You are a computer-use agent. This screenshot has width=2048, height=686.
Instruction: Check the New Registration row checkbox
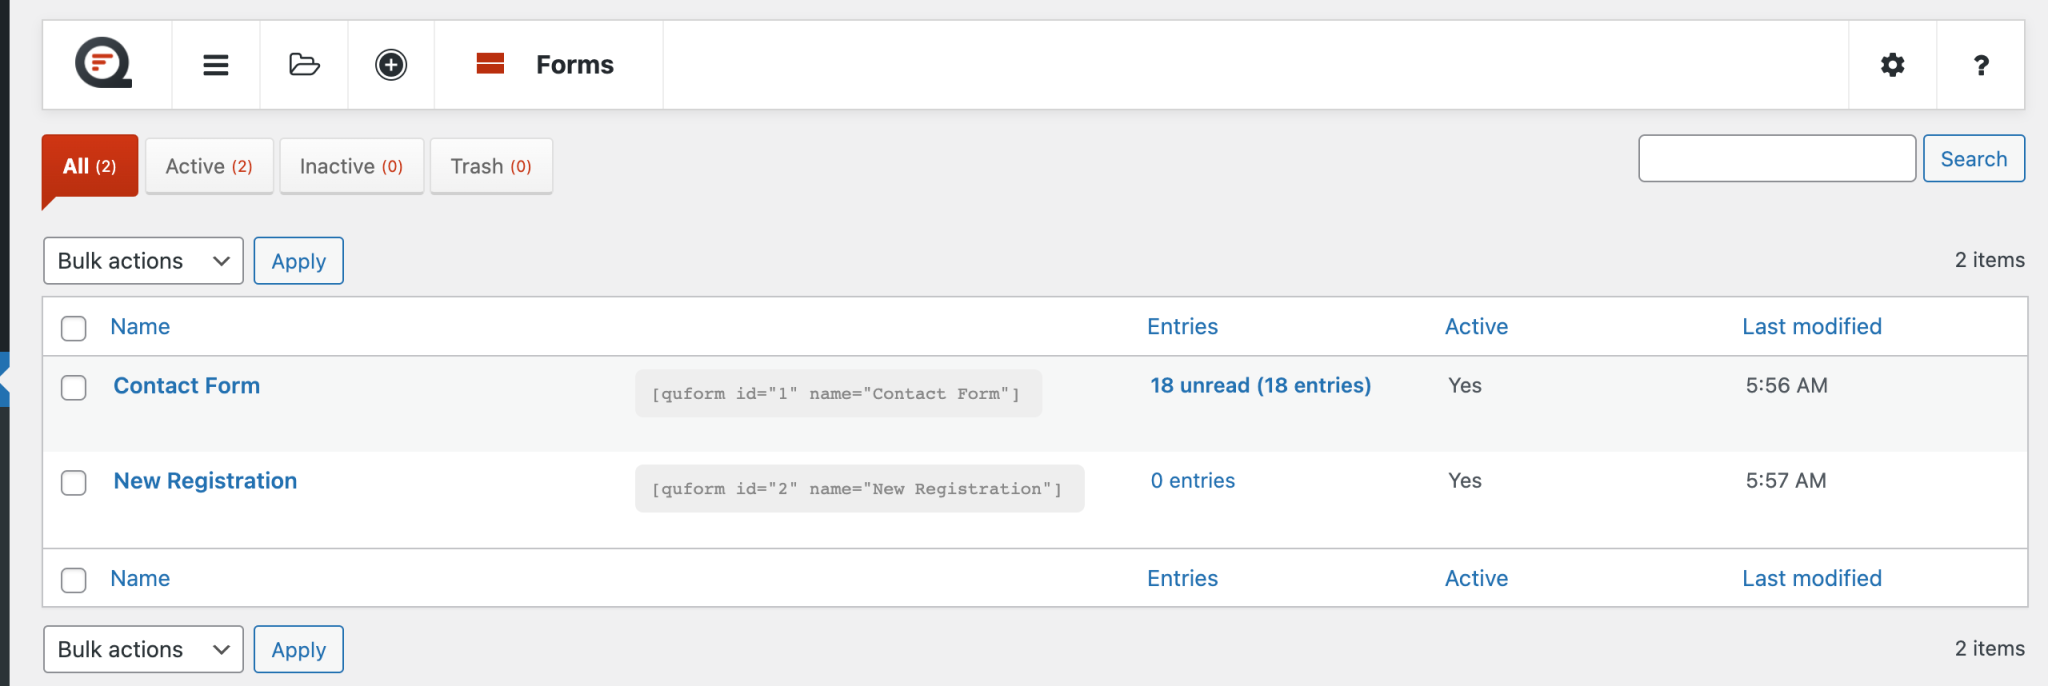74,483
